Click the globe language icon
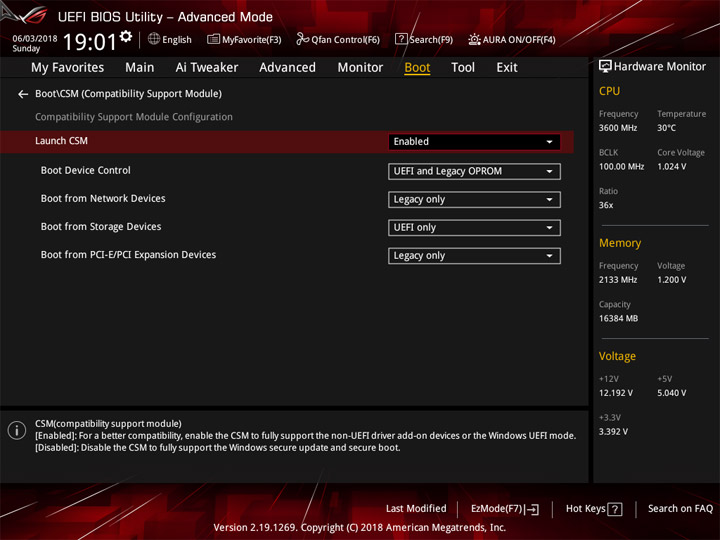Viewport: 720px width, 540px height. point(154,39)
